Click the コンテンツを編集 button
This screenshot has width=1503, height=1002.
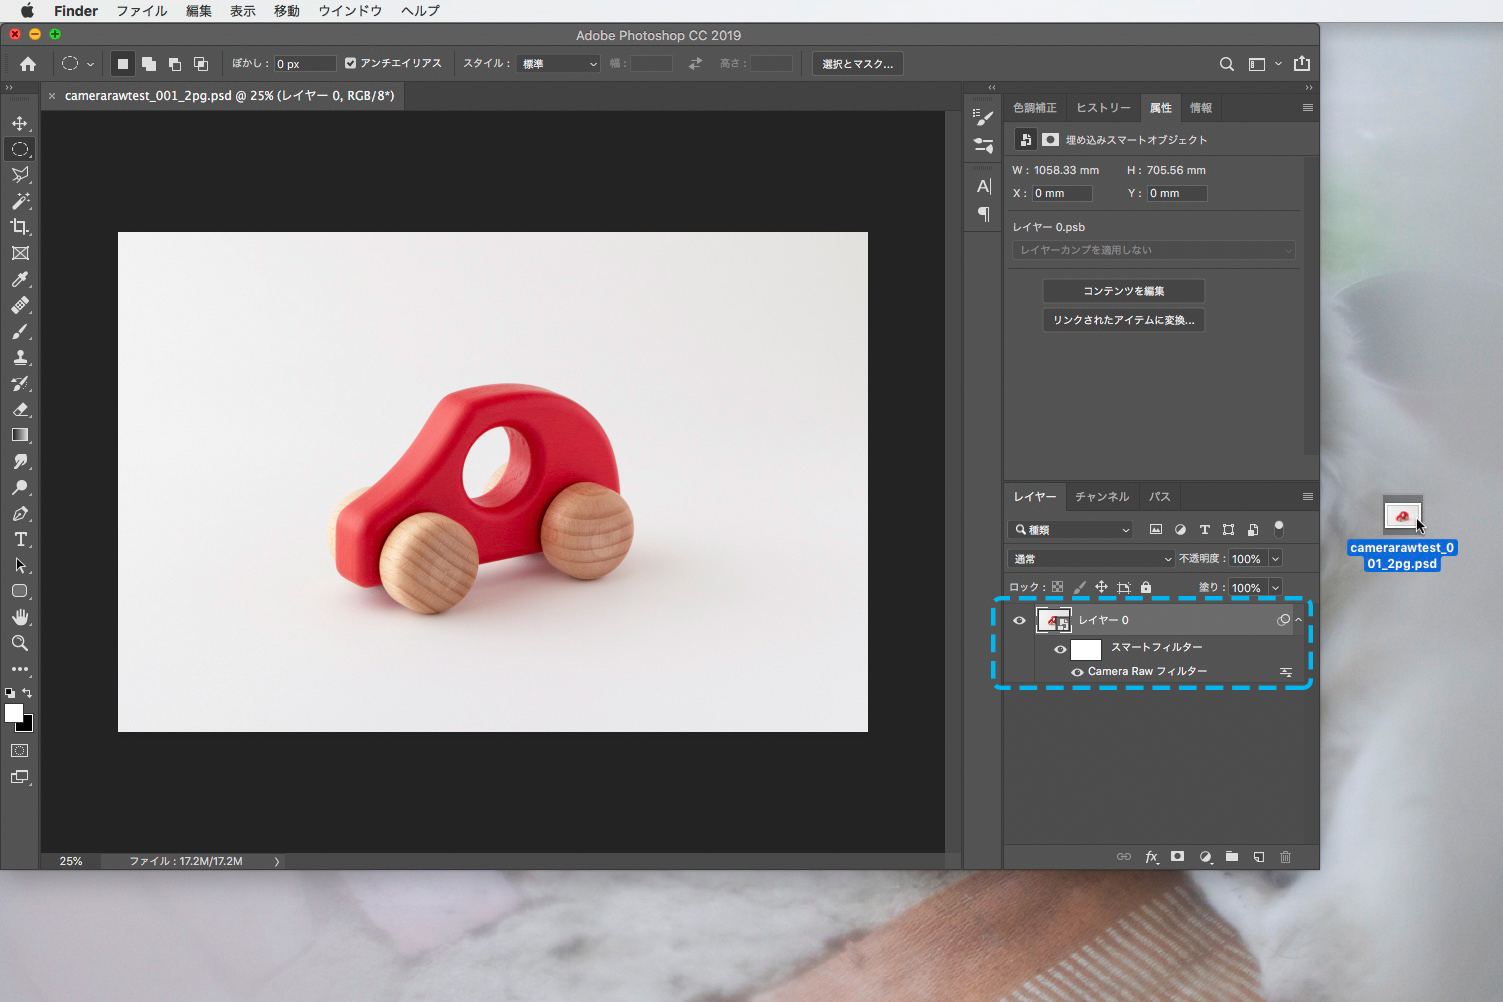pos(1123,291)
